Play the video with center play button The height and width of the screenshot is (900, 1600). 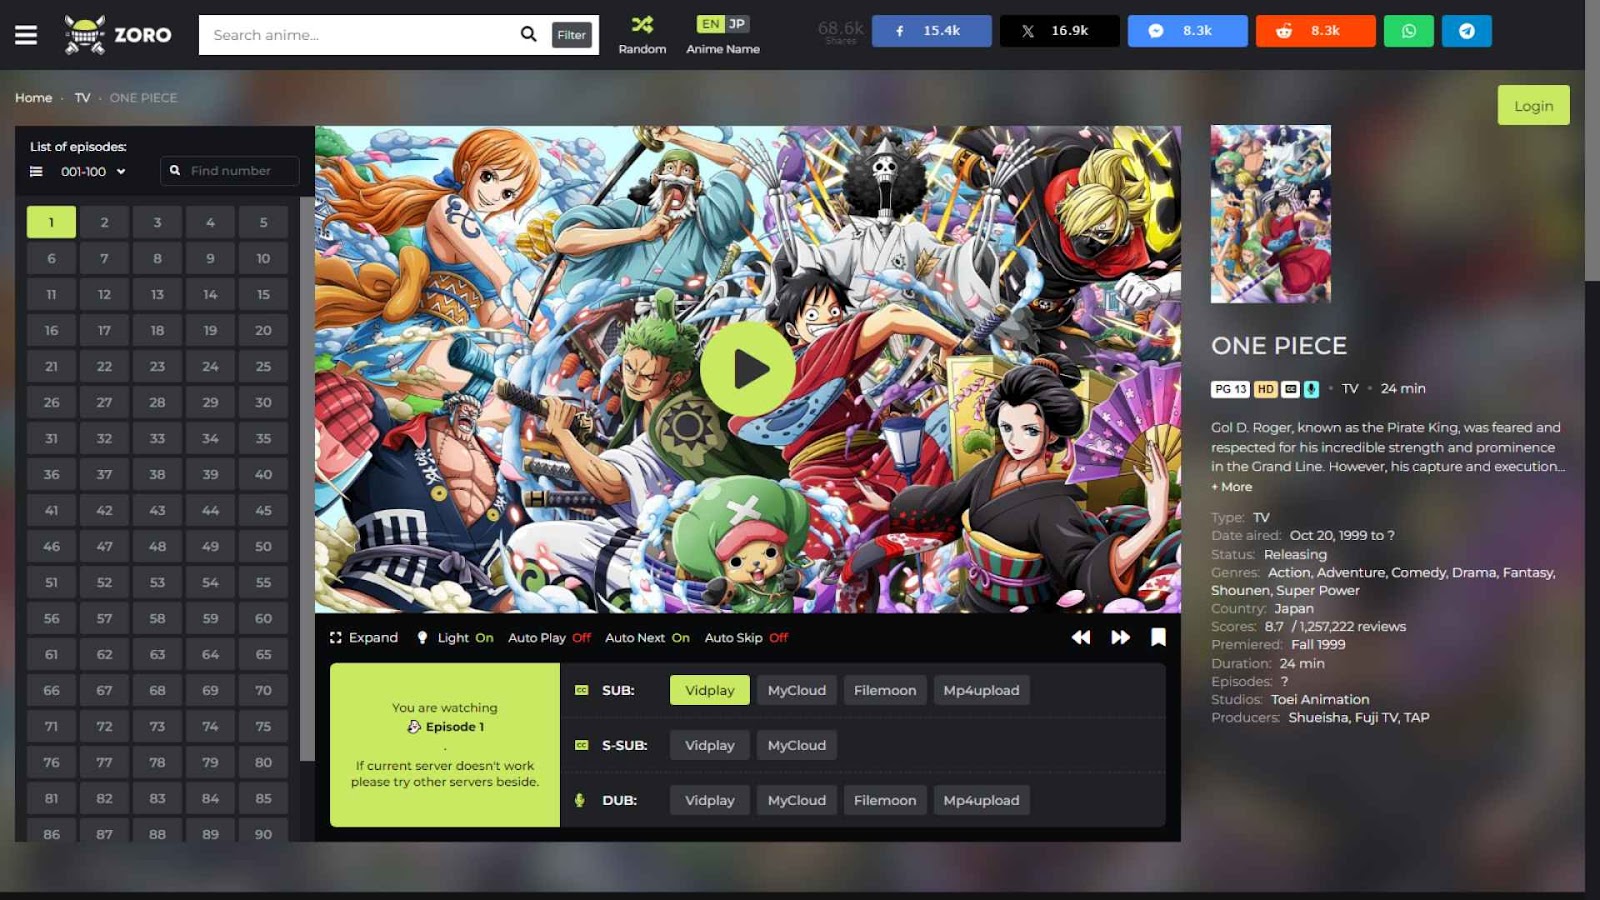(x=748, y=369)
